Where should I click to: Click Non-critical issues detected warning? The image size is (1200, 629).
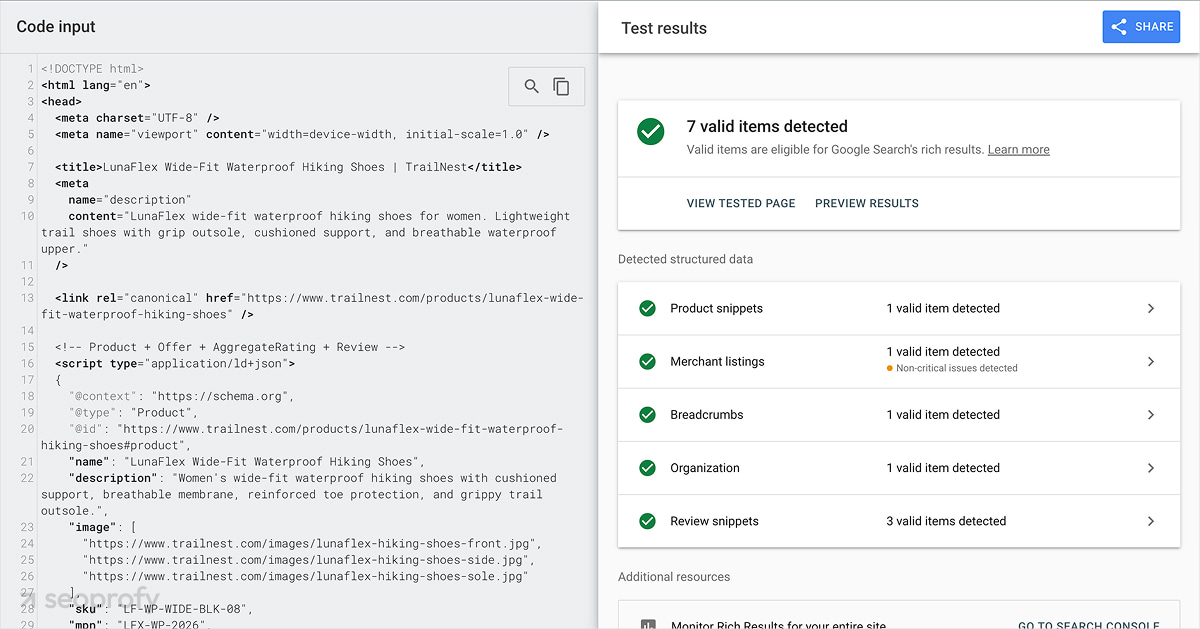point(952,368)
